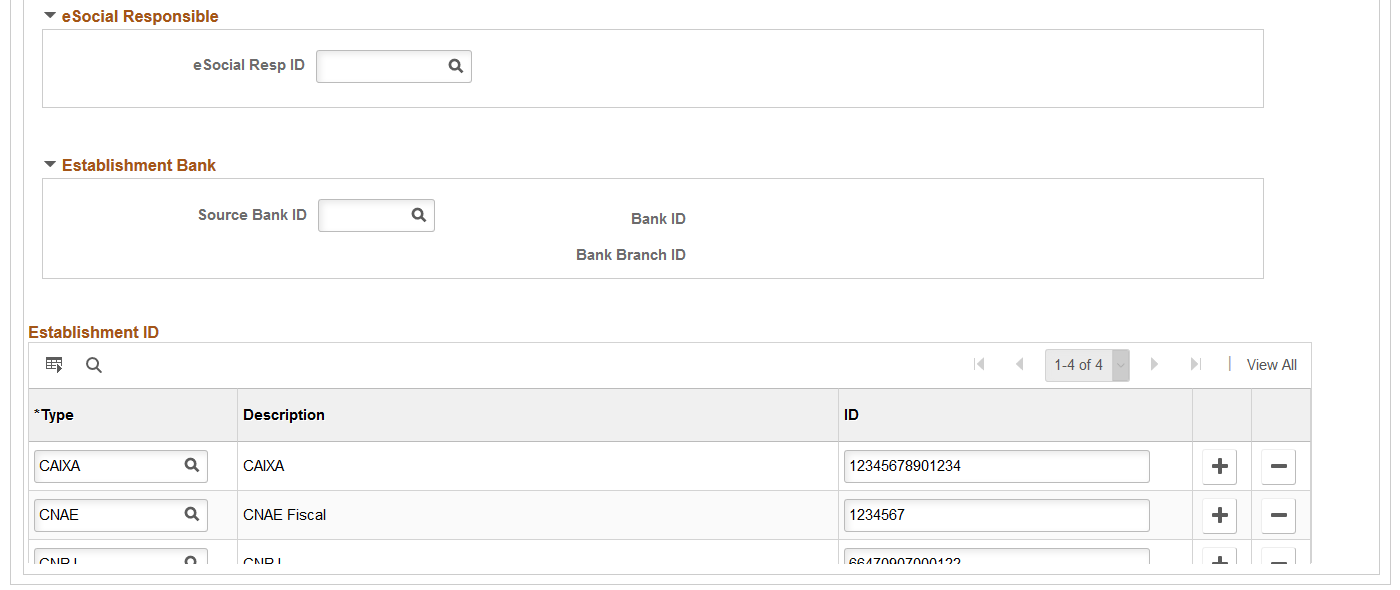Click the Find search icon in grid toolbar
The image size is (1400, 590).
point(94,365)
